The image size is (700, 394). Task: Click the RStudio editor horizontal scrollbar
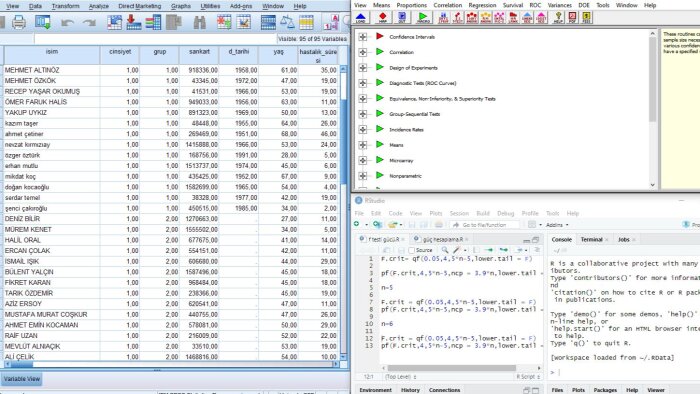pos(451,368)
